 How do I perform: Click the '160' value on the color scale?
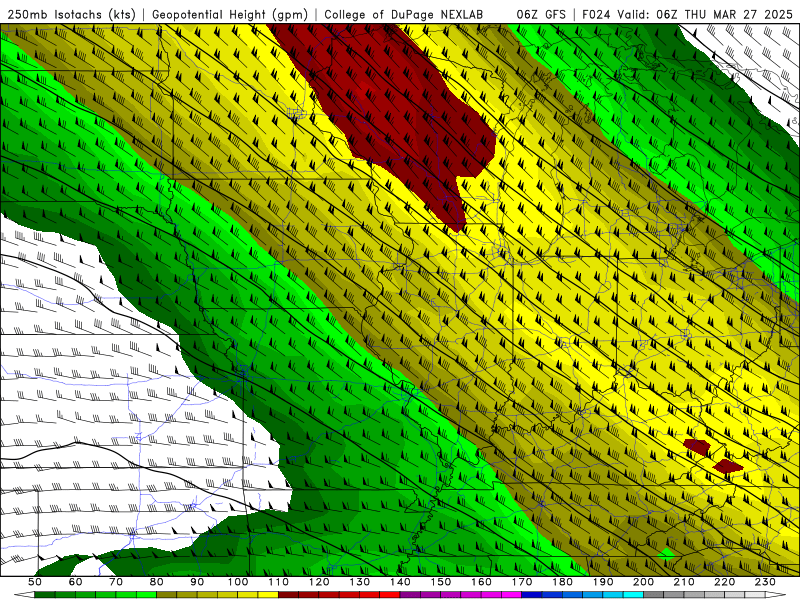(481, 582)
